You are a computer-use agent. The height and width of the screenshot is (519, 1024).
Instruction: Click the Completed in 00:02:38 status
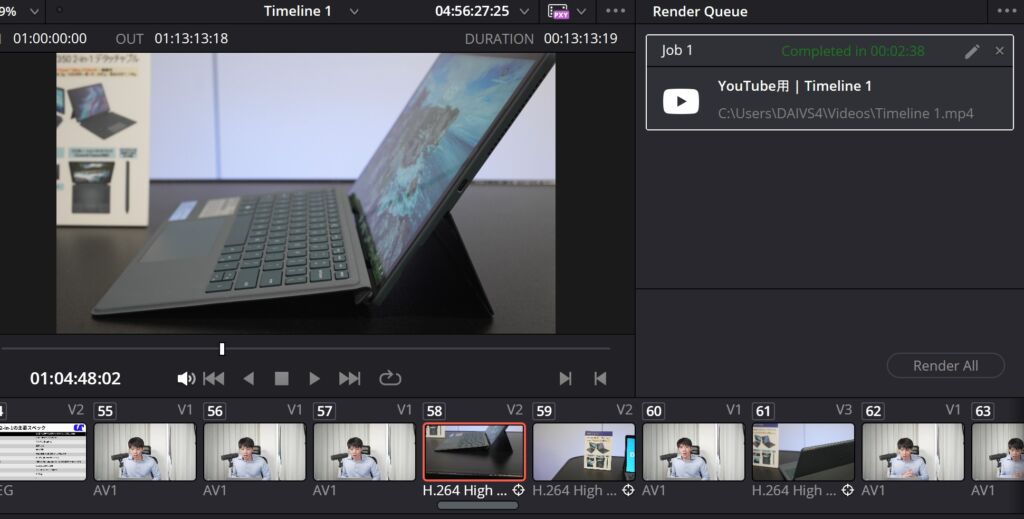(x=852, y=51)
